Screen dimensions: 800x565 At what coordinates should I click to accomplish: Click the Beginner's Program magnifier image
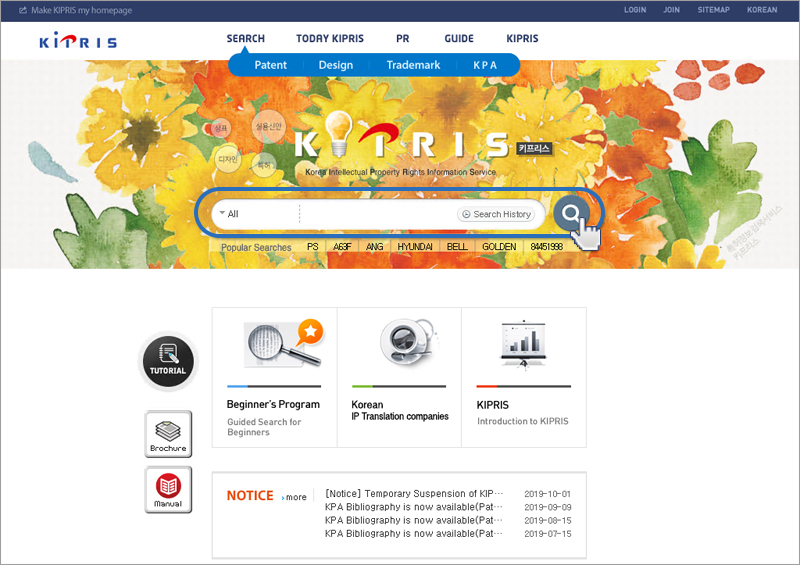pyautogui.click(x=284, y=343)
